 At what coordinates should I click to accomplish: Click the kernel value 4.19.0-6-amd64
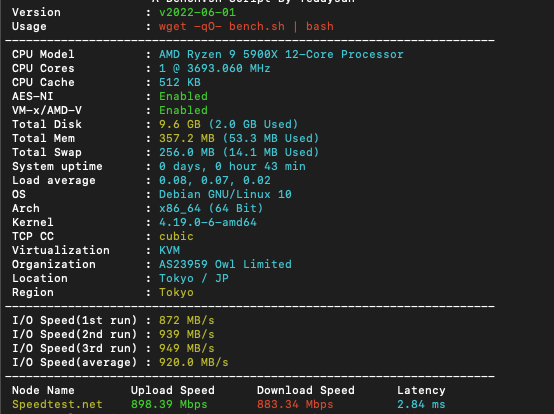point(208,222)
